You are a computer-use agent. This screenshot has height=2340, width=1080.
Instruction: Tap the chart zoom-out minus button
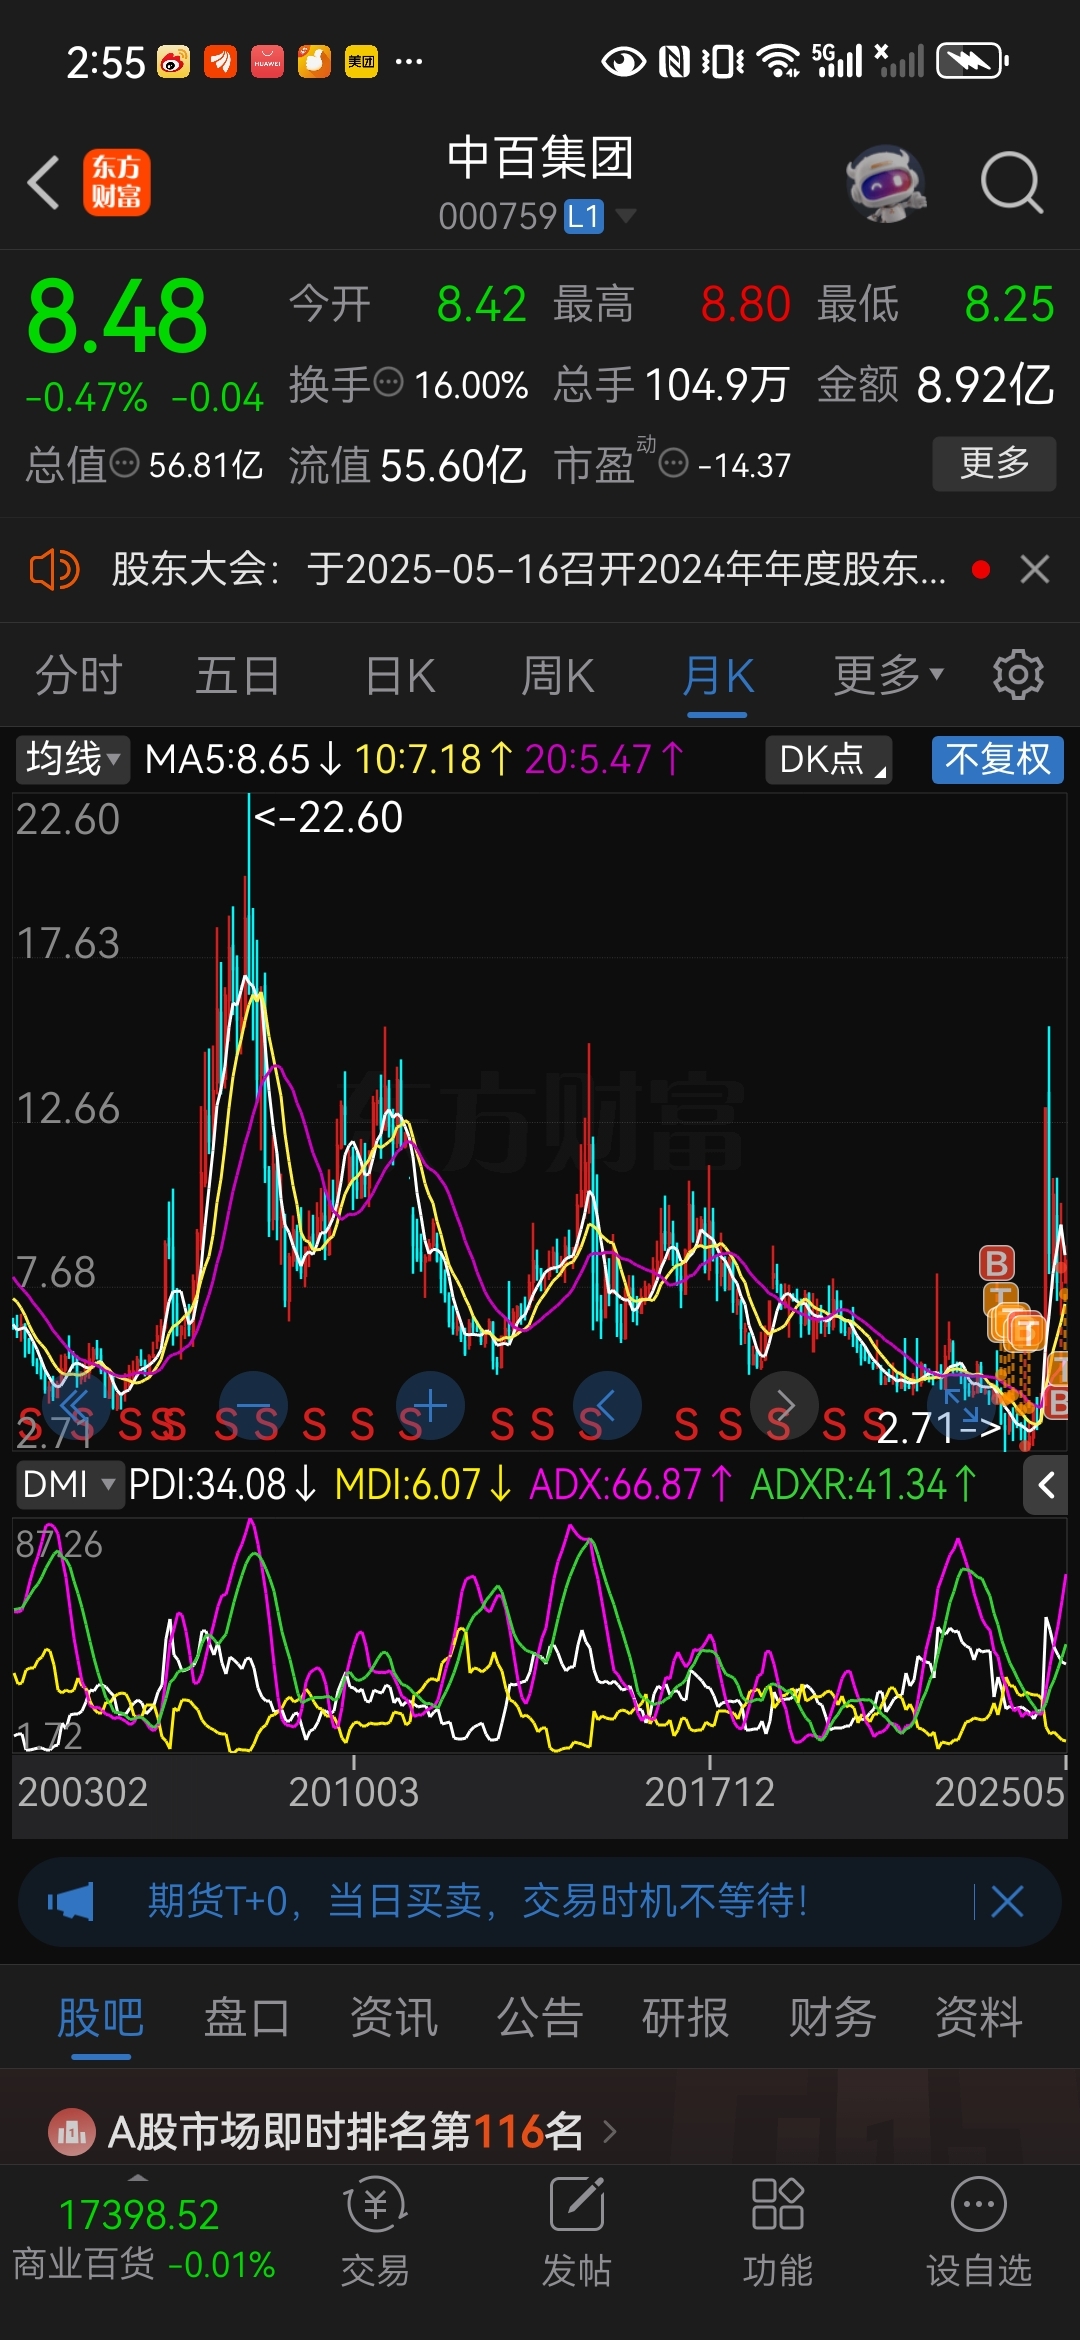click(253, 1405)
